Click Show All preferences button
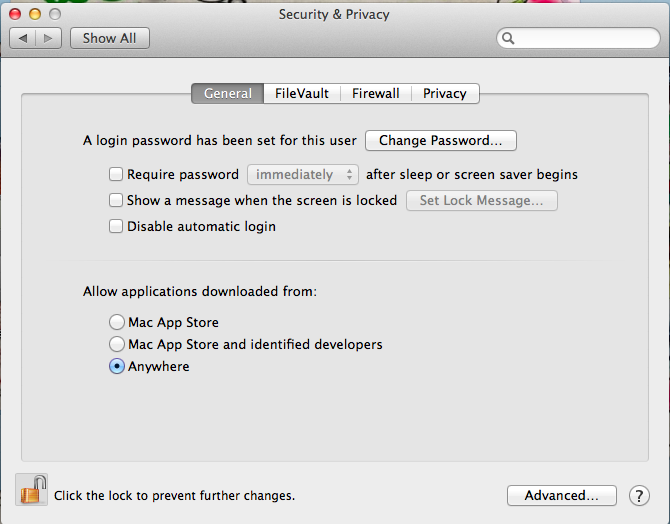This screenshot has height=524, width=670. click(x=110, y=38)
